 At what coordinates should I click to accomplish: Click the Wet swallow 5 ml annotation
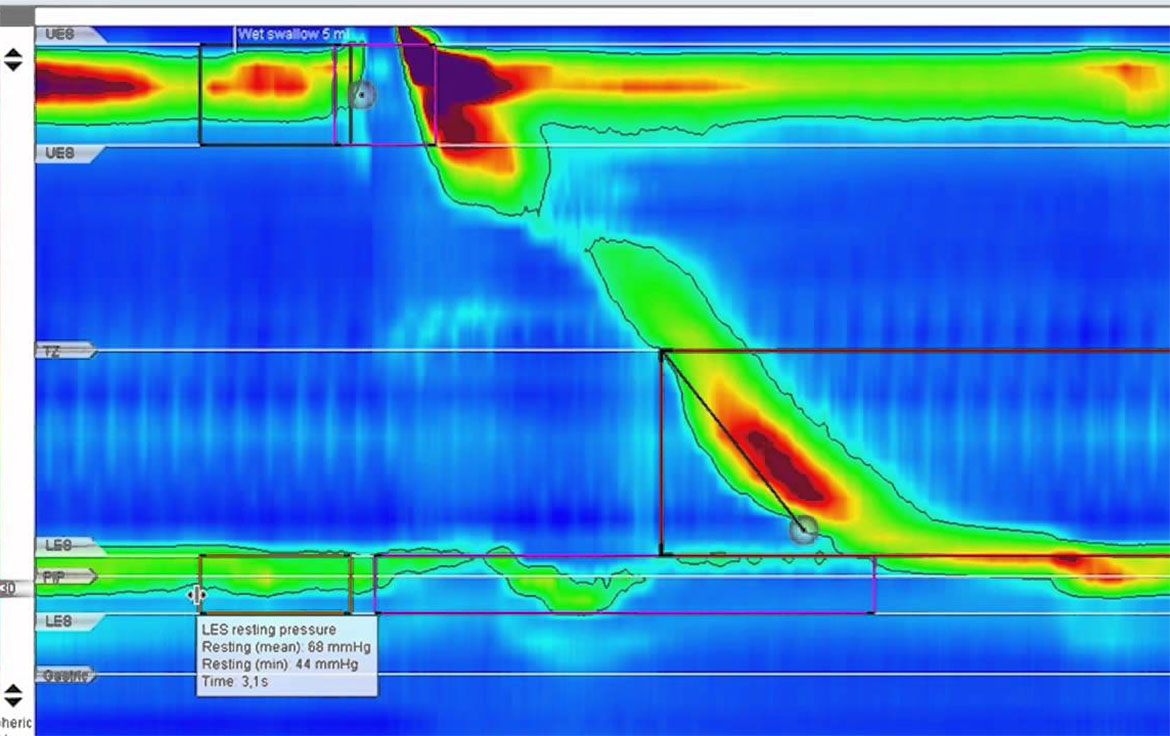point(292,34)
